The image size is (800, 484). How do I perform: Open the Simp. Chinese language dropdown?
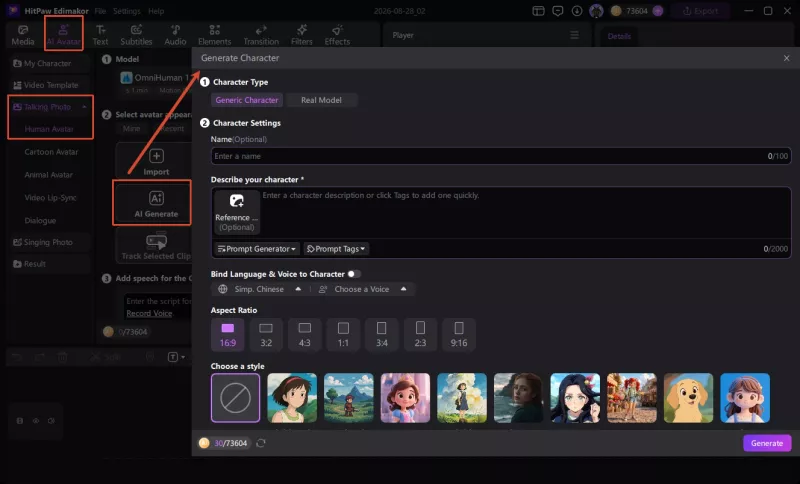click(259, 289)
